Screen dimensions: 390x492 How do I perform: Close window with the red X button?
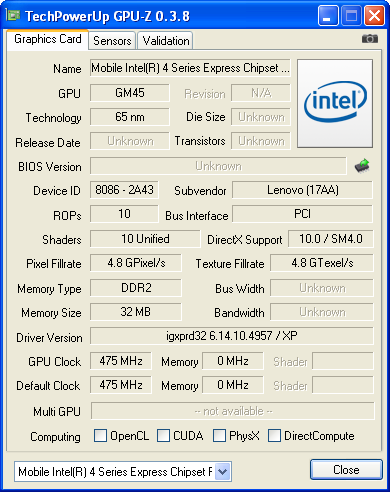[374, 16]
